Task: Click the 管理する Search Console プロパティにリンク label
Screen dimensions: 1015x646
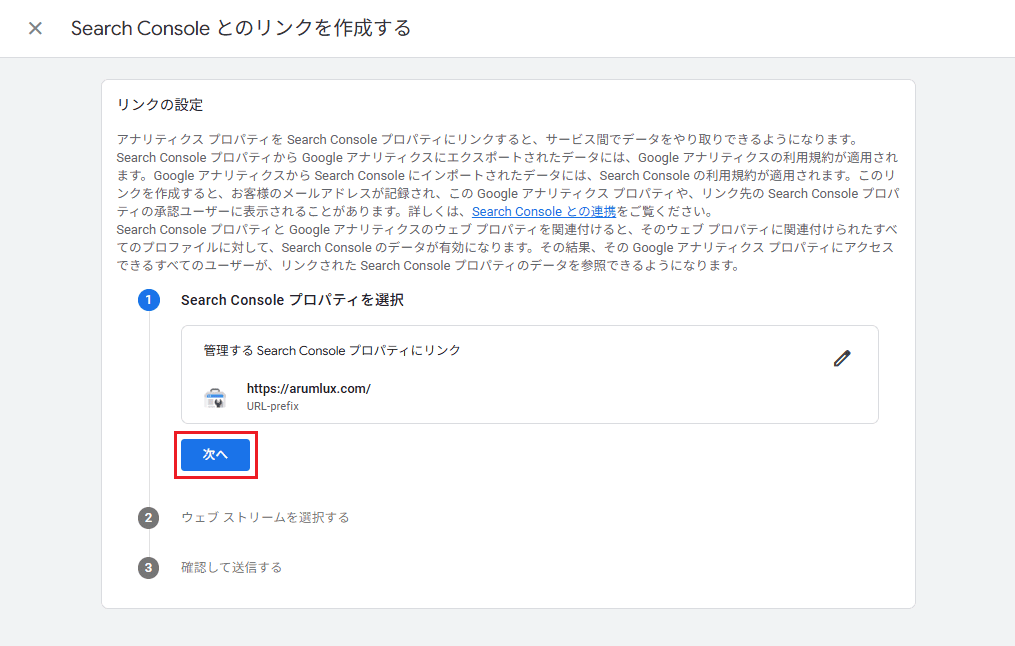Action: pos(332,350)
